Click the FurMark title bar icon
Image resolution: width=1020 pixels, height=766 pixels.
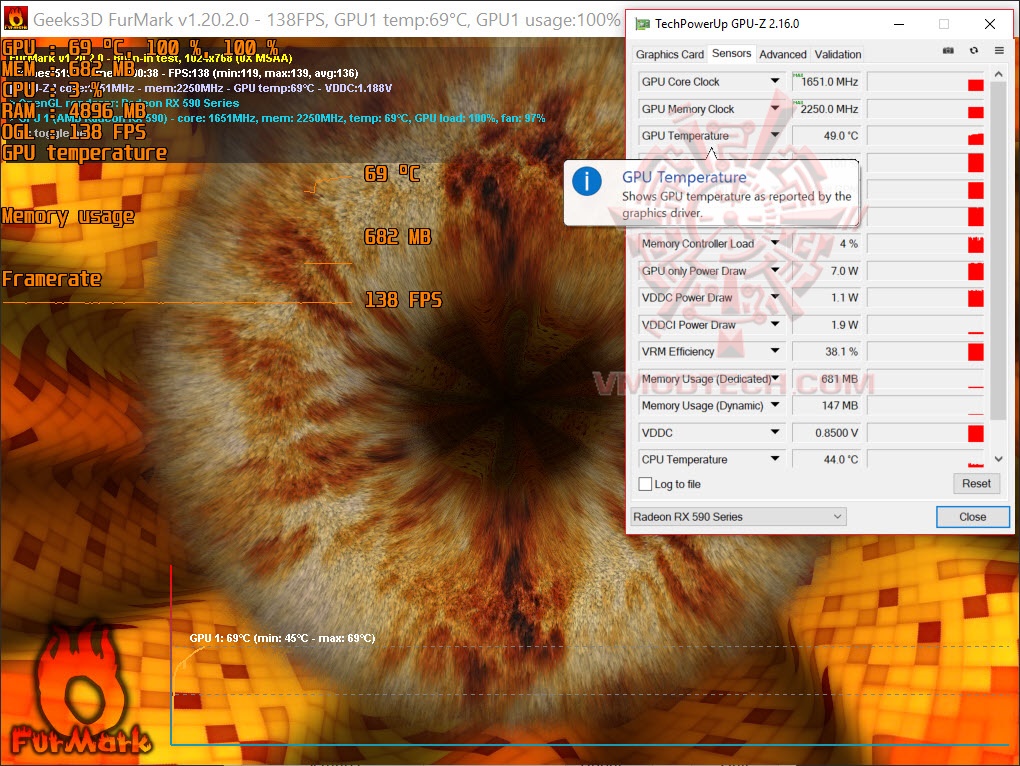(x=16, y=18)
